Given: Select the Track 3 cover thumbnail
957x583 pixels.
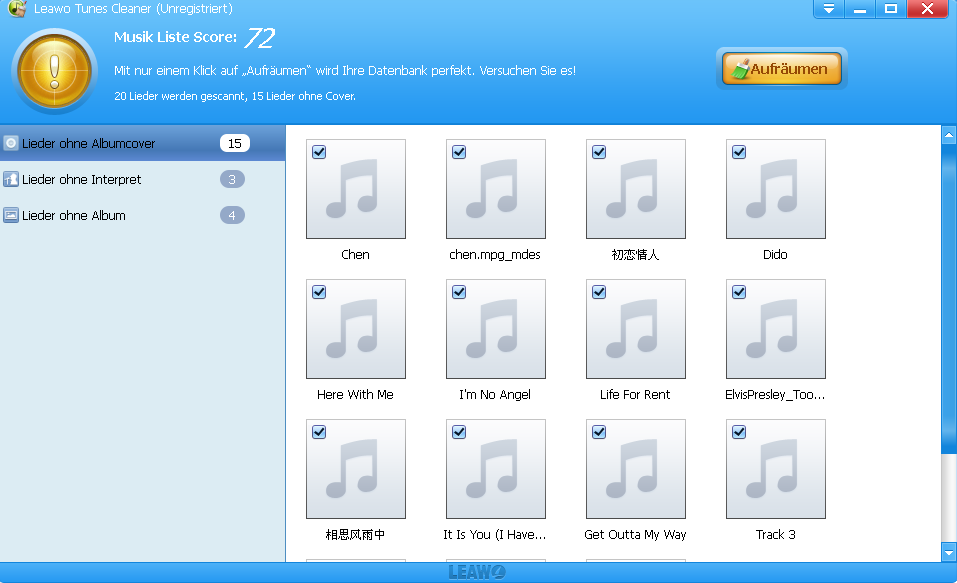Looking at the screenshot, I should tap(776, 469).
